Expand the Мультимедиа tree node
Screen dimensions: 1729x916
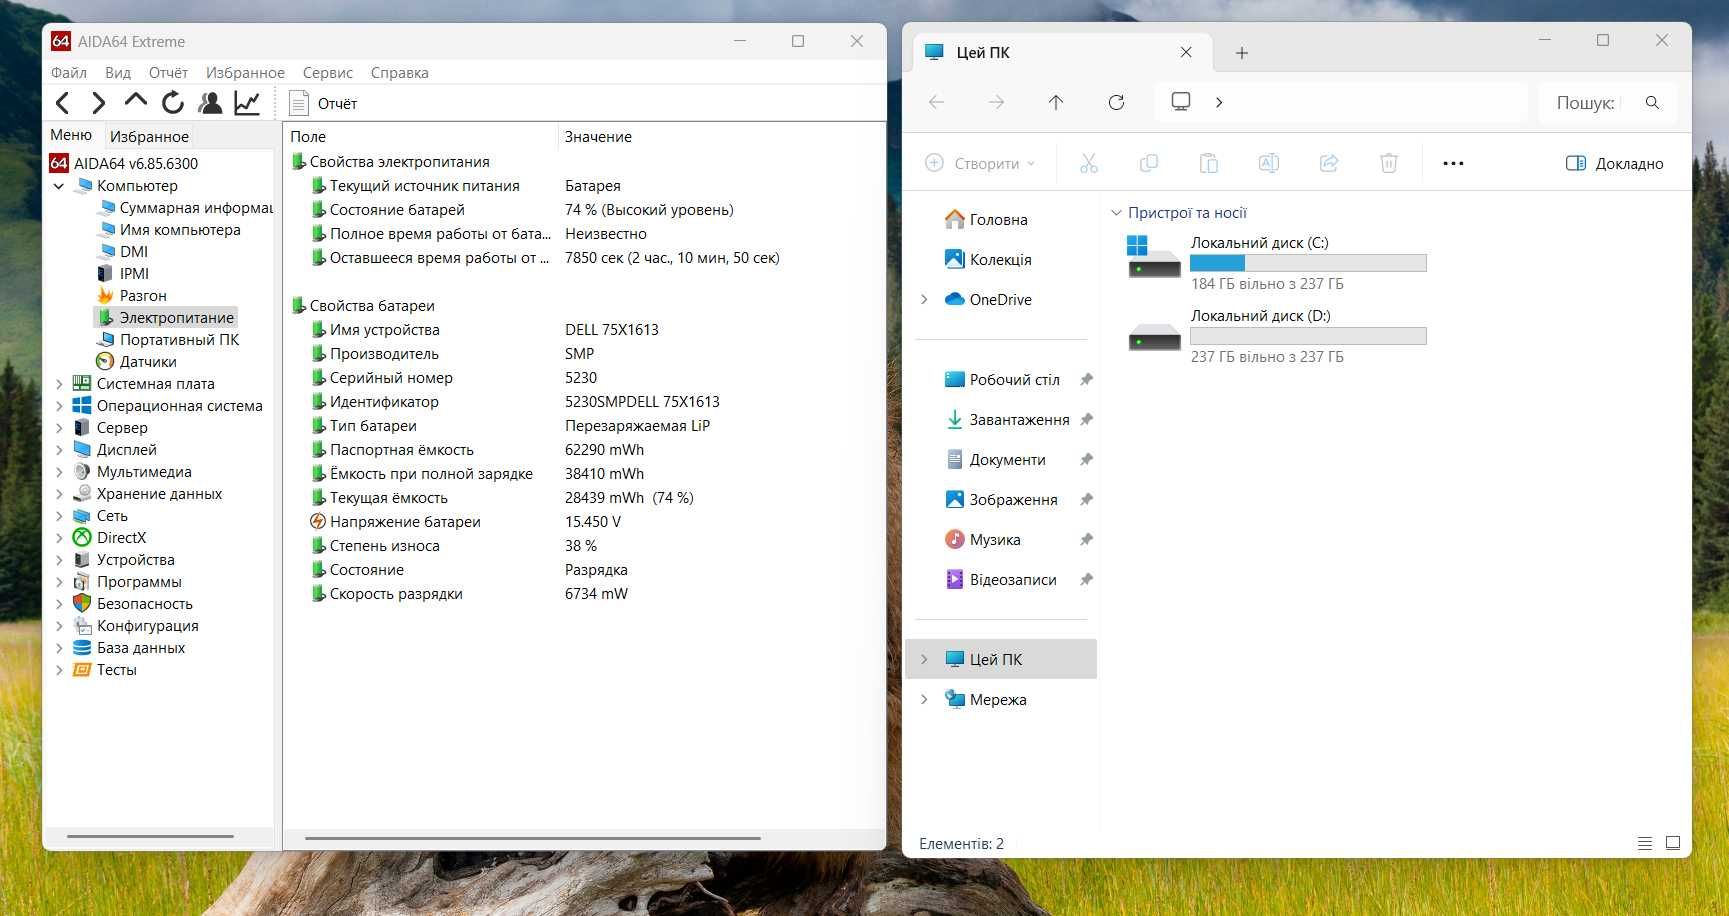point(59,472)
